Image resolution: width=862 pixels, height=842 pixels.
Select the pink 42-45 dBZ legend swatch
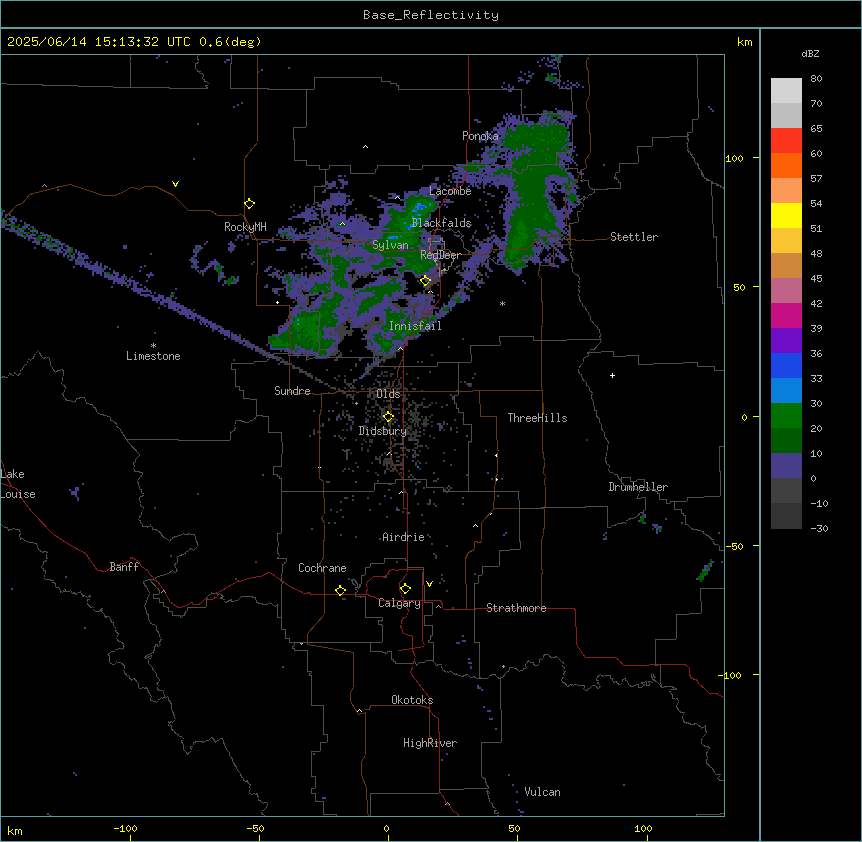click(x=786, y=291)
